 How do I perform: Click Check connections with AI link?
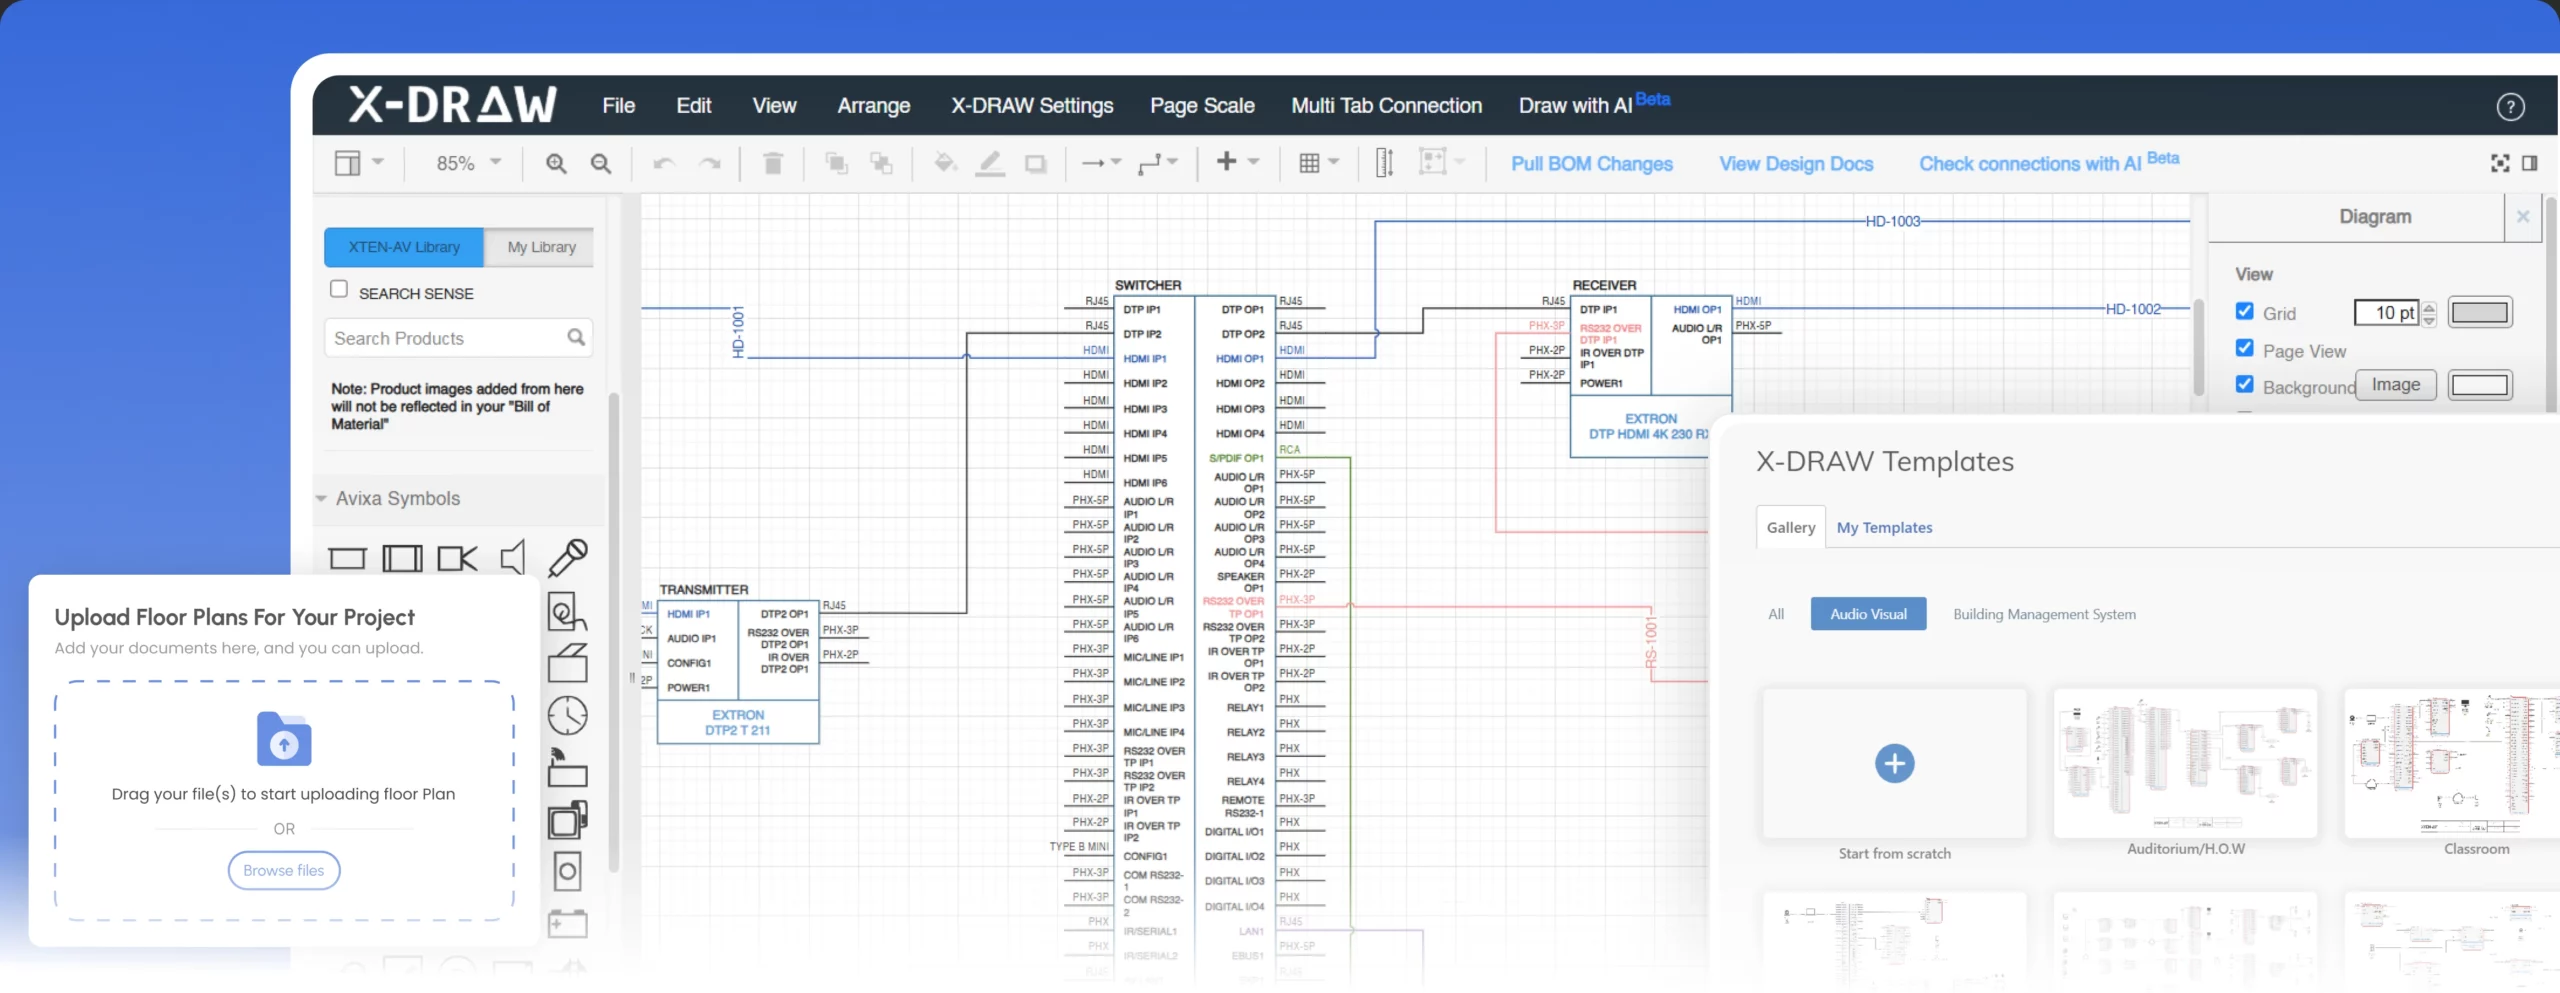tap(2048, 163)
